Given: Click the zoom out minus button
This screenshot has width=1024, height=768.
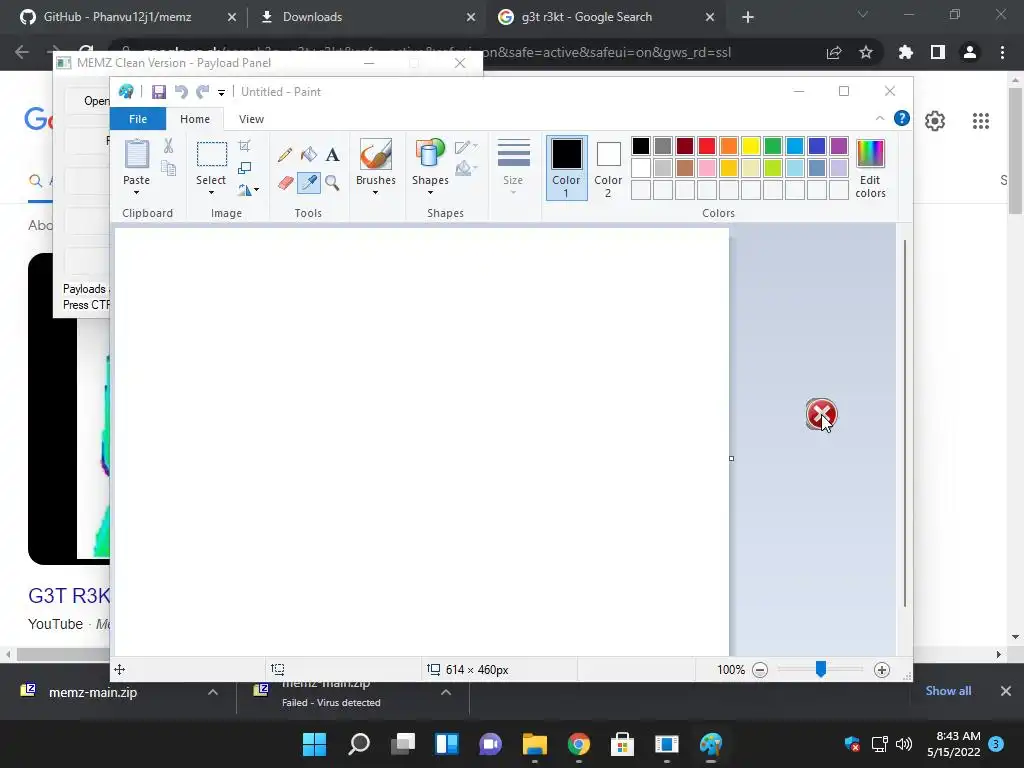Looking at the screenshot, I should [x=760, y=670].
